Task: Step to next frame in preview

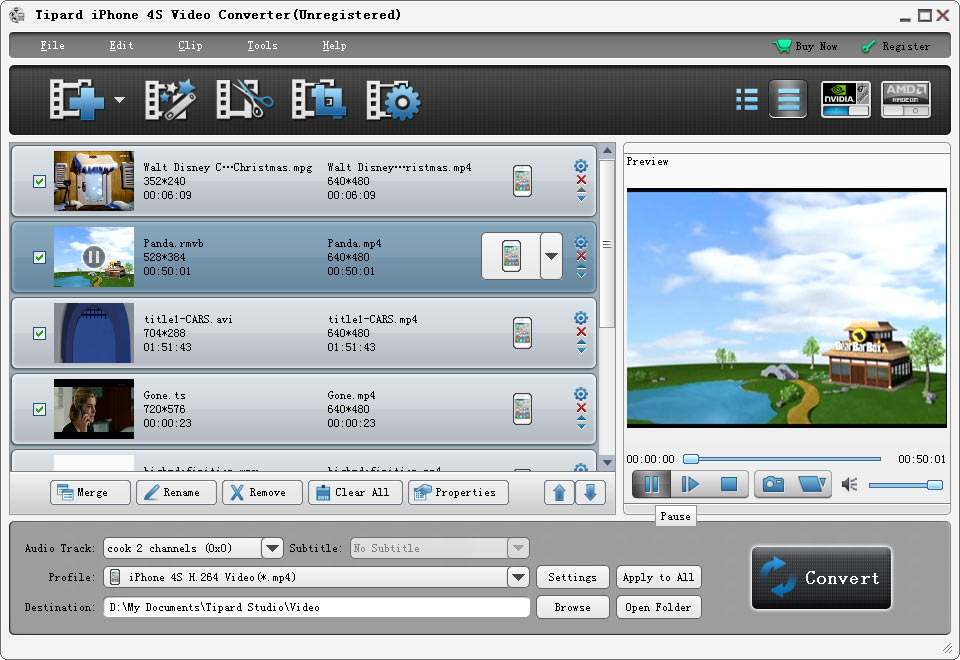Action: (690, 484)
